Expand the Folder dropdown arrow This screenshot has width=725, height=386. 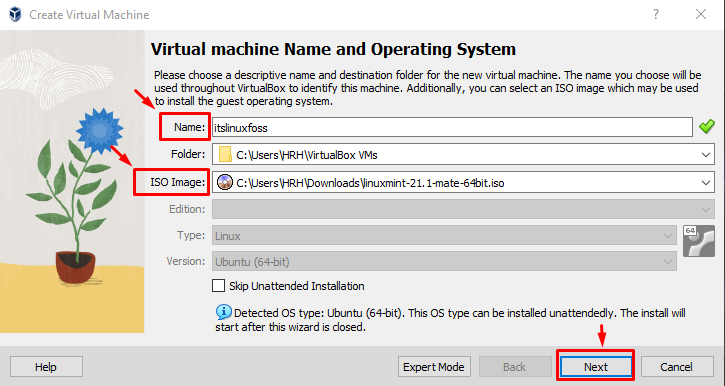click(706, 155)
